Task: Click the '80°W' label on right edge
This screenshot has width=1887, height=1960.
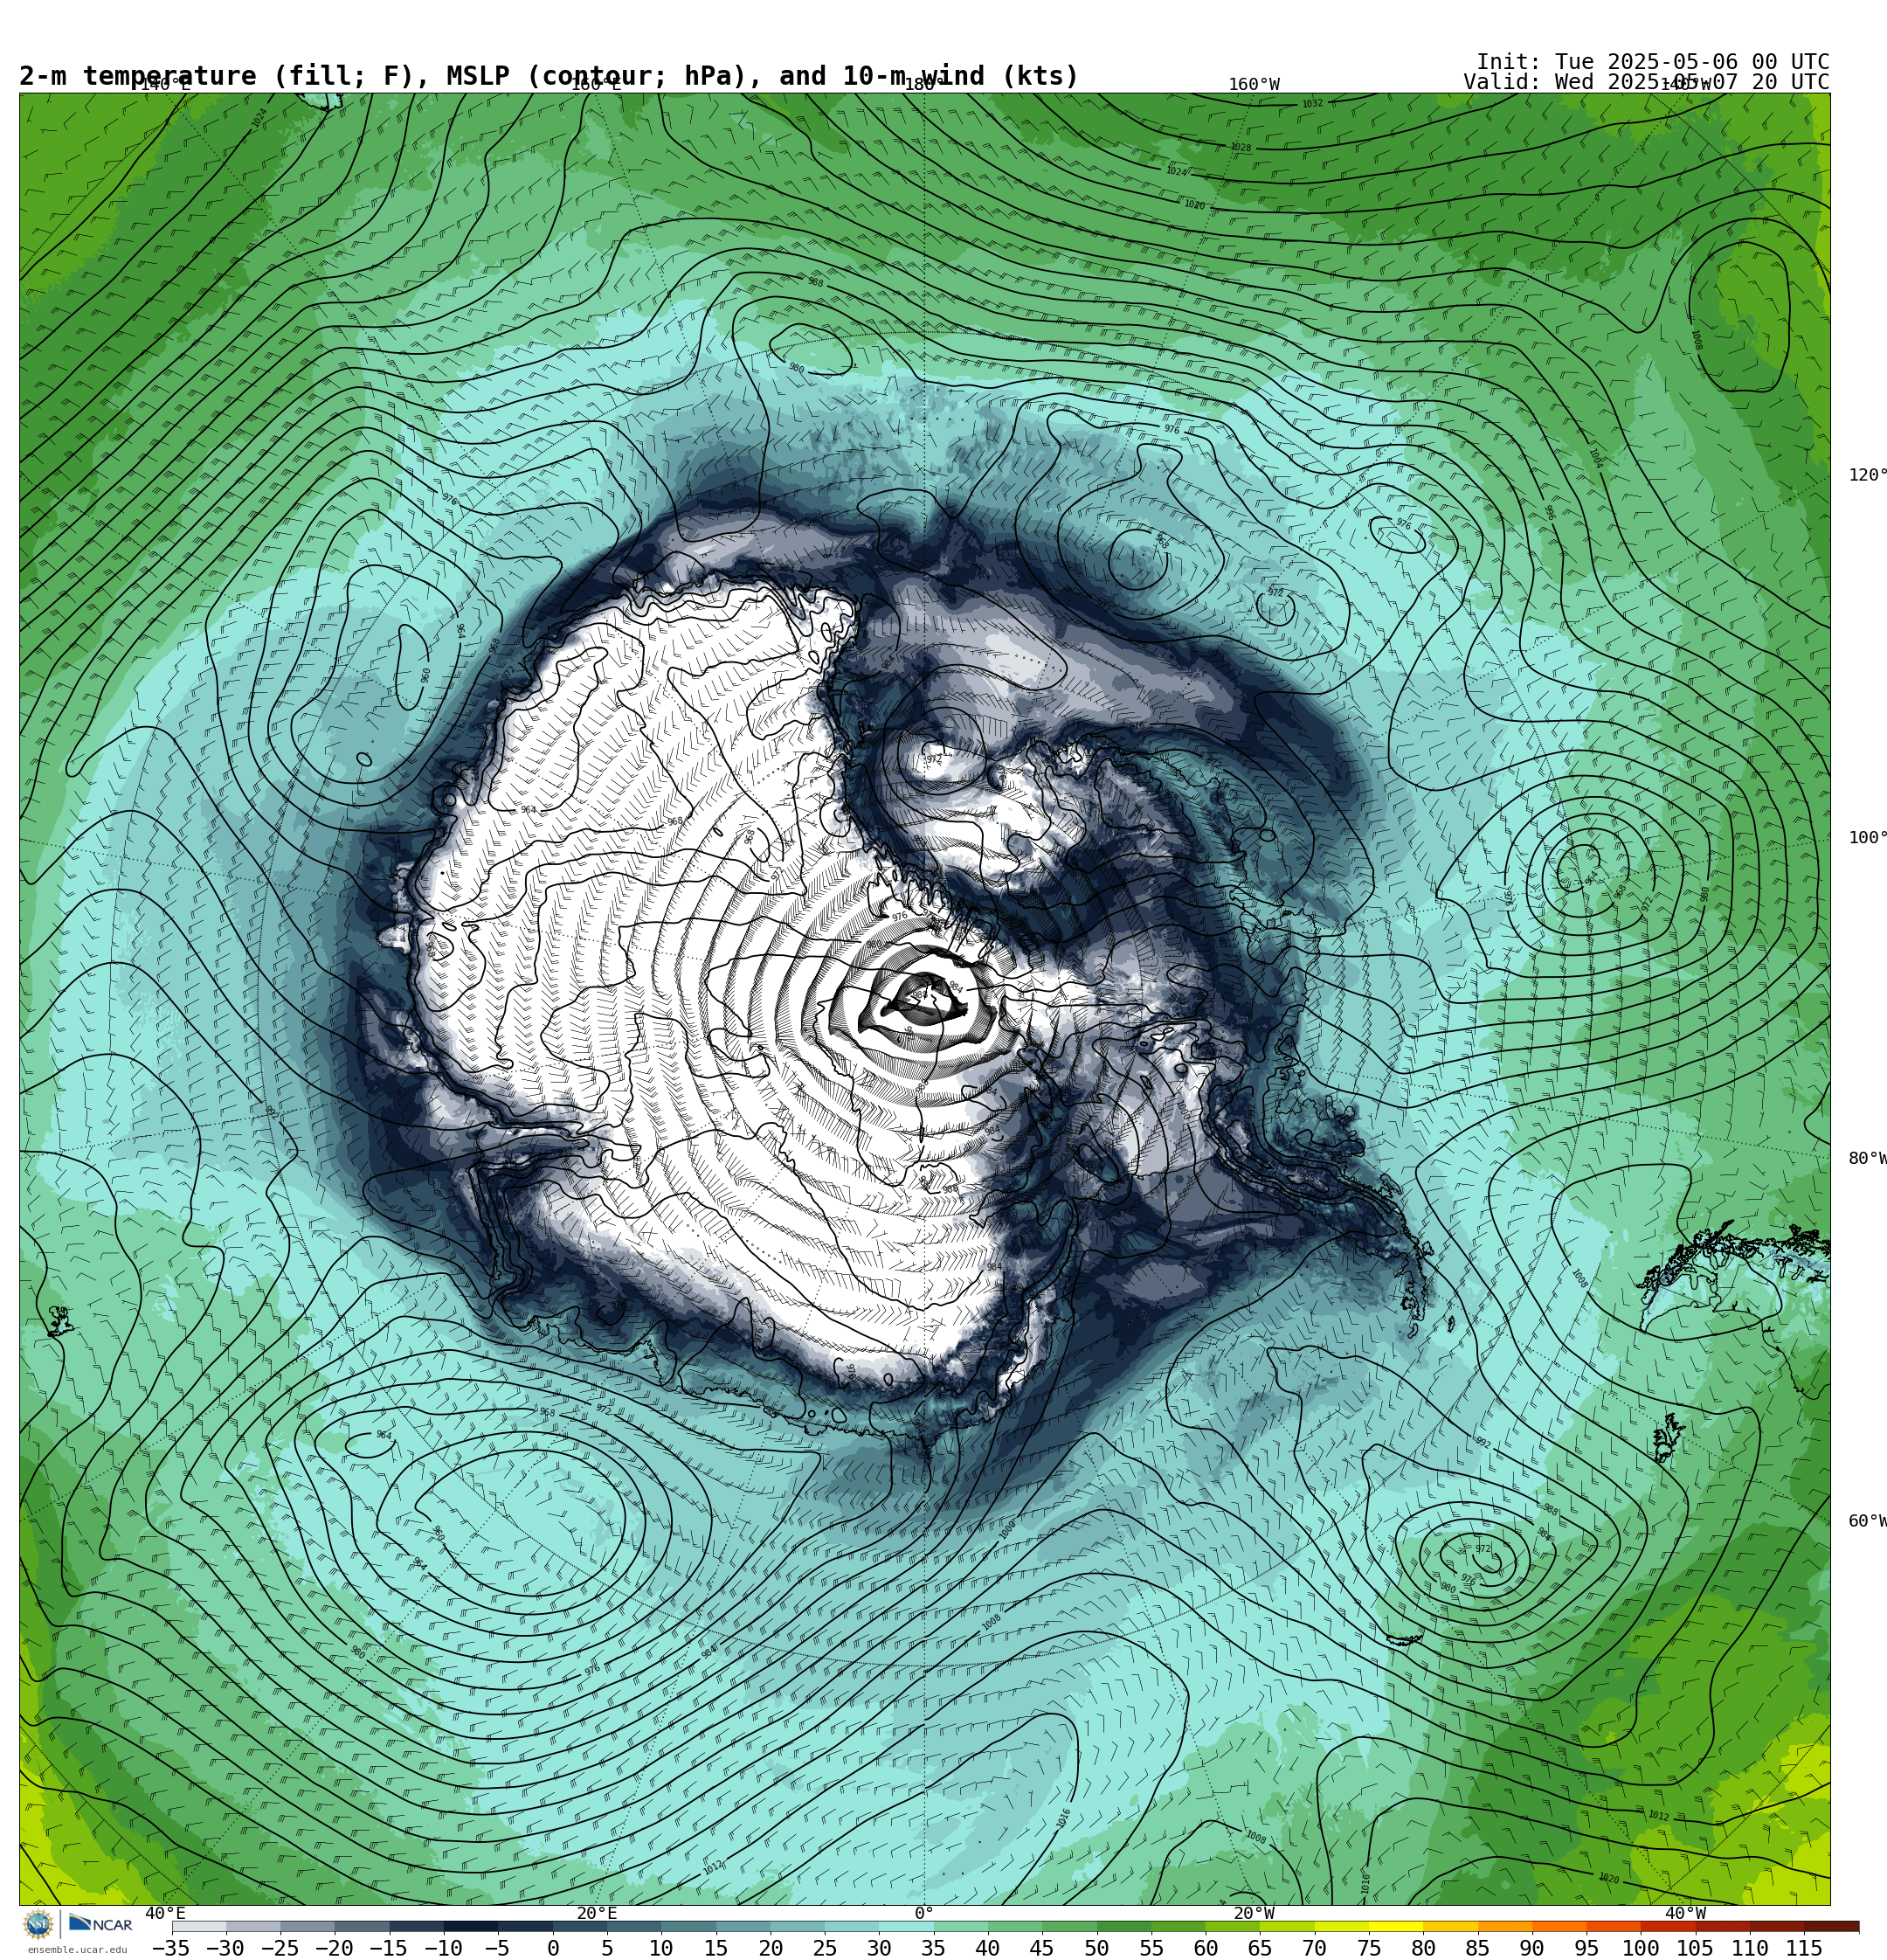Action: [x=1867, y=1158]
